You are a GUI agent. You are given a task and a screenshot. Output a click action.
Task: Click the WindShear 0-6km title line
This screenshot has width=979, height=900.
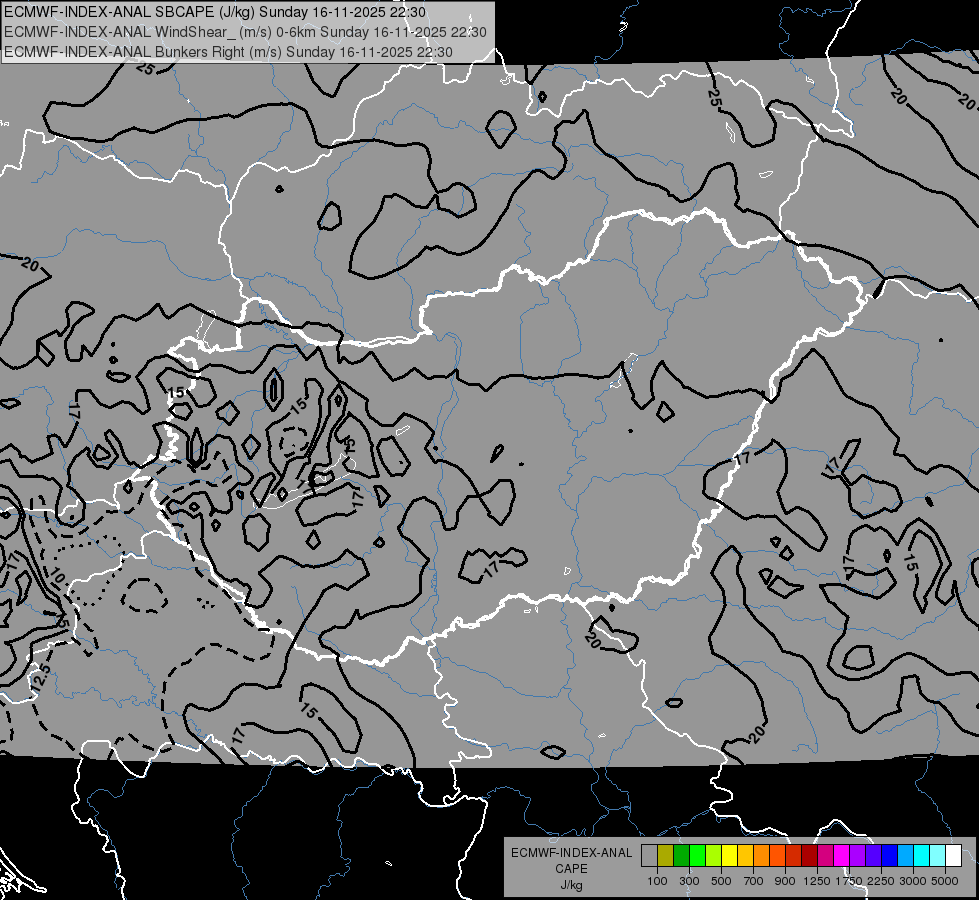tap(245, 32)
